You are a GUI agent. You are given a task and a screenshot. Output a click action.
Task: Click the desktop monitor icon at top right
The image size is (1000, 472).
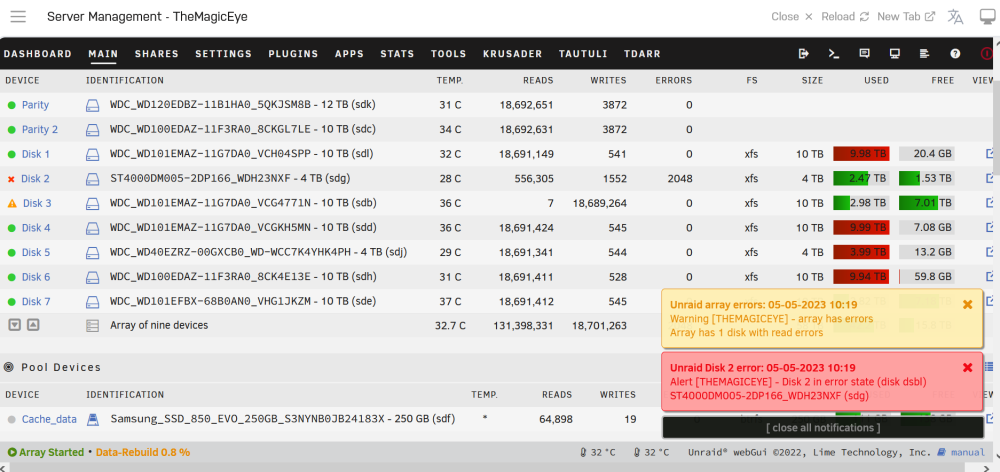click(987, 17)
